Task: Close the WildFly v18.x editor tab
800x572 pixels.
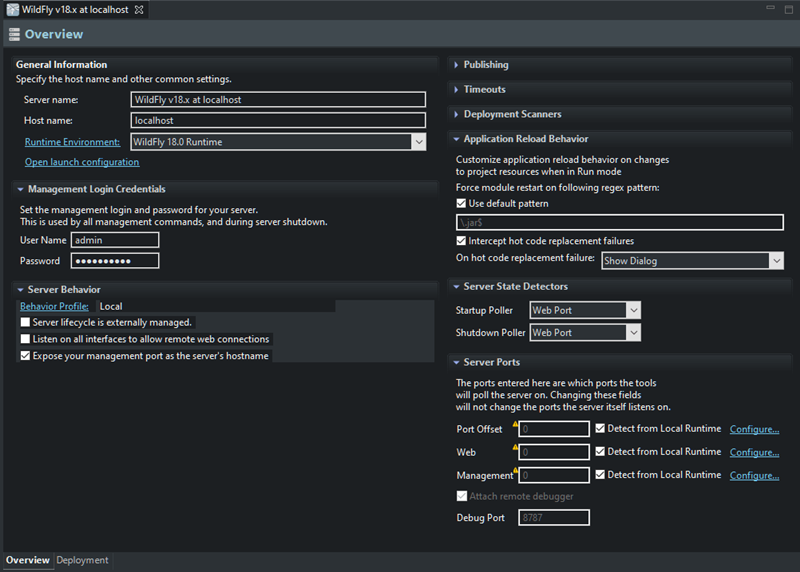Action: click(x=139, y=10)
